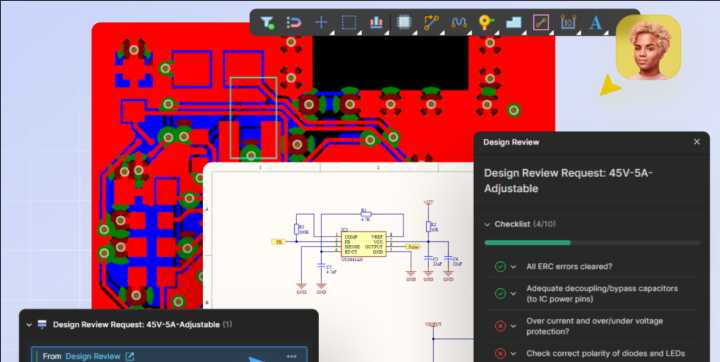The height and width of the screenshot is (362, 720).
Task: Select the dimension measurement tool
Action: tap(568, 23)
